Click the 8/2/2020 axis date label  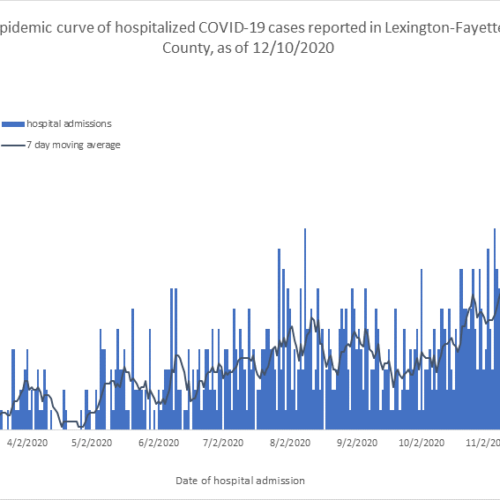pyautogui.click(x=290, y=443)
